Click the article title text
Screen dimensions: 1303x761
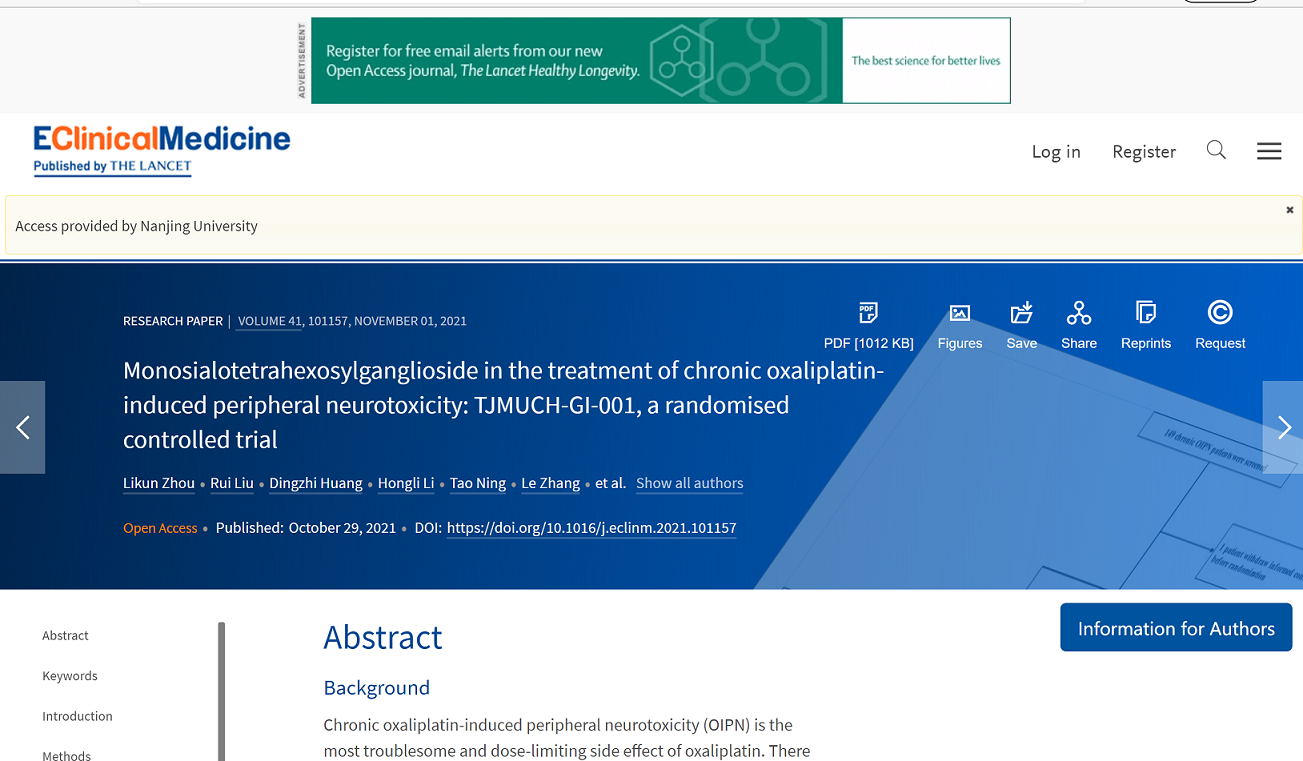click(504, 405)
